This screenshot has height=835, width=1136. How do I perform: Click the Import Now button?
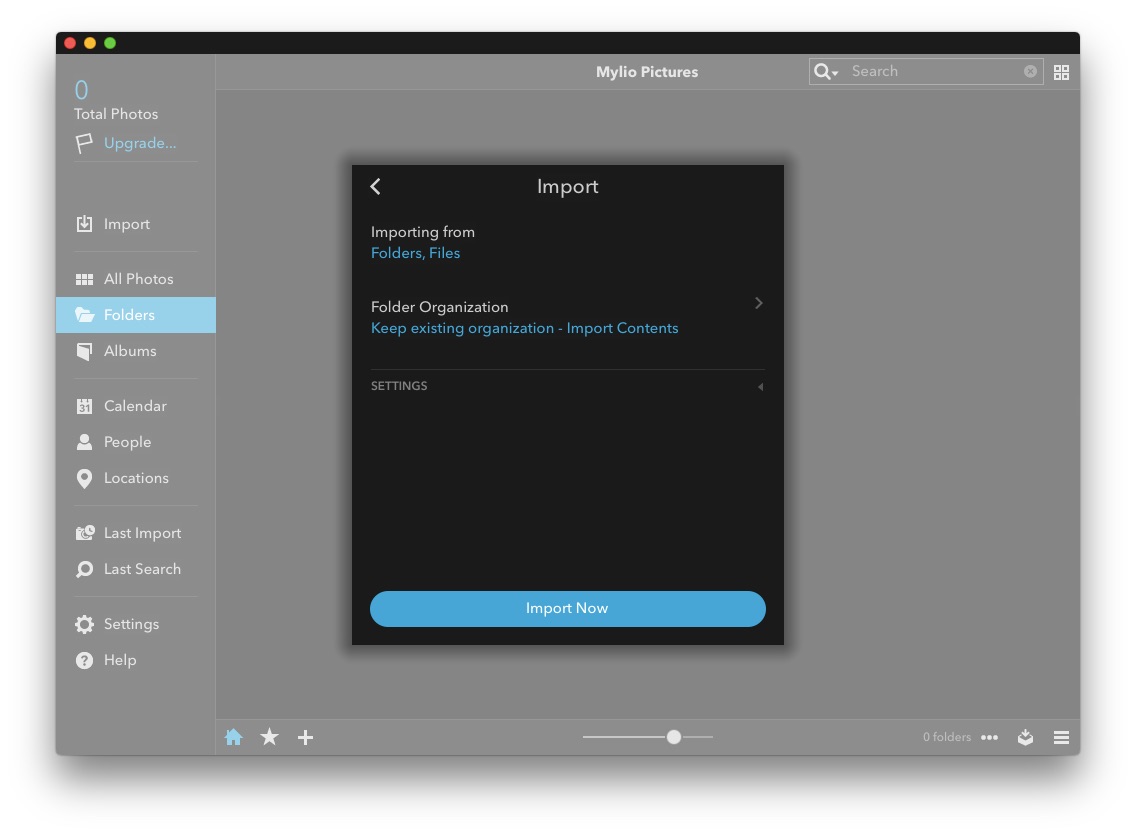(567, 609)
